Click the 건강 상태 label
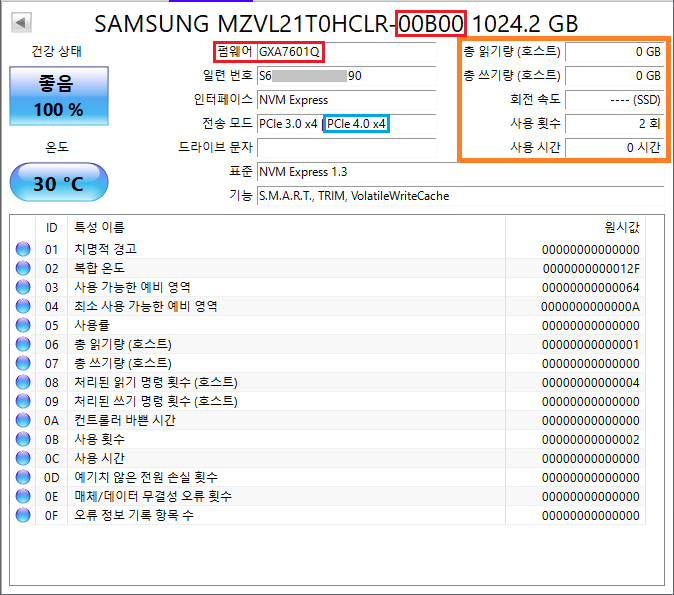 coord(56,52)
